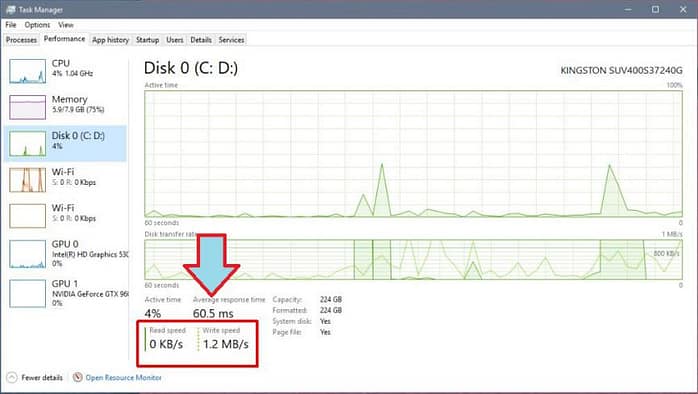
Task: Open the Details tab
Action: [201, 40]
